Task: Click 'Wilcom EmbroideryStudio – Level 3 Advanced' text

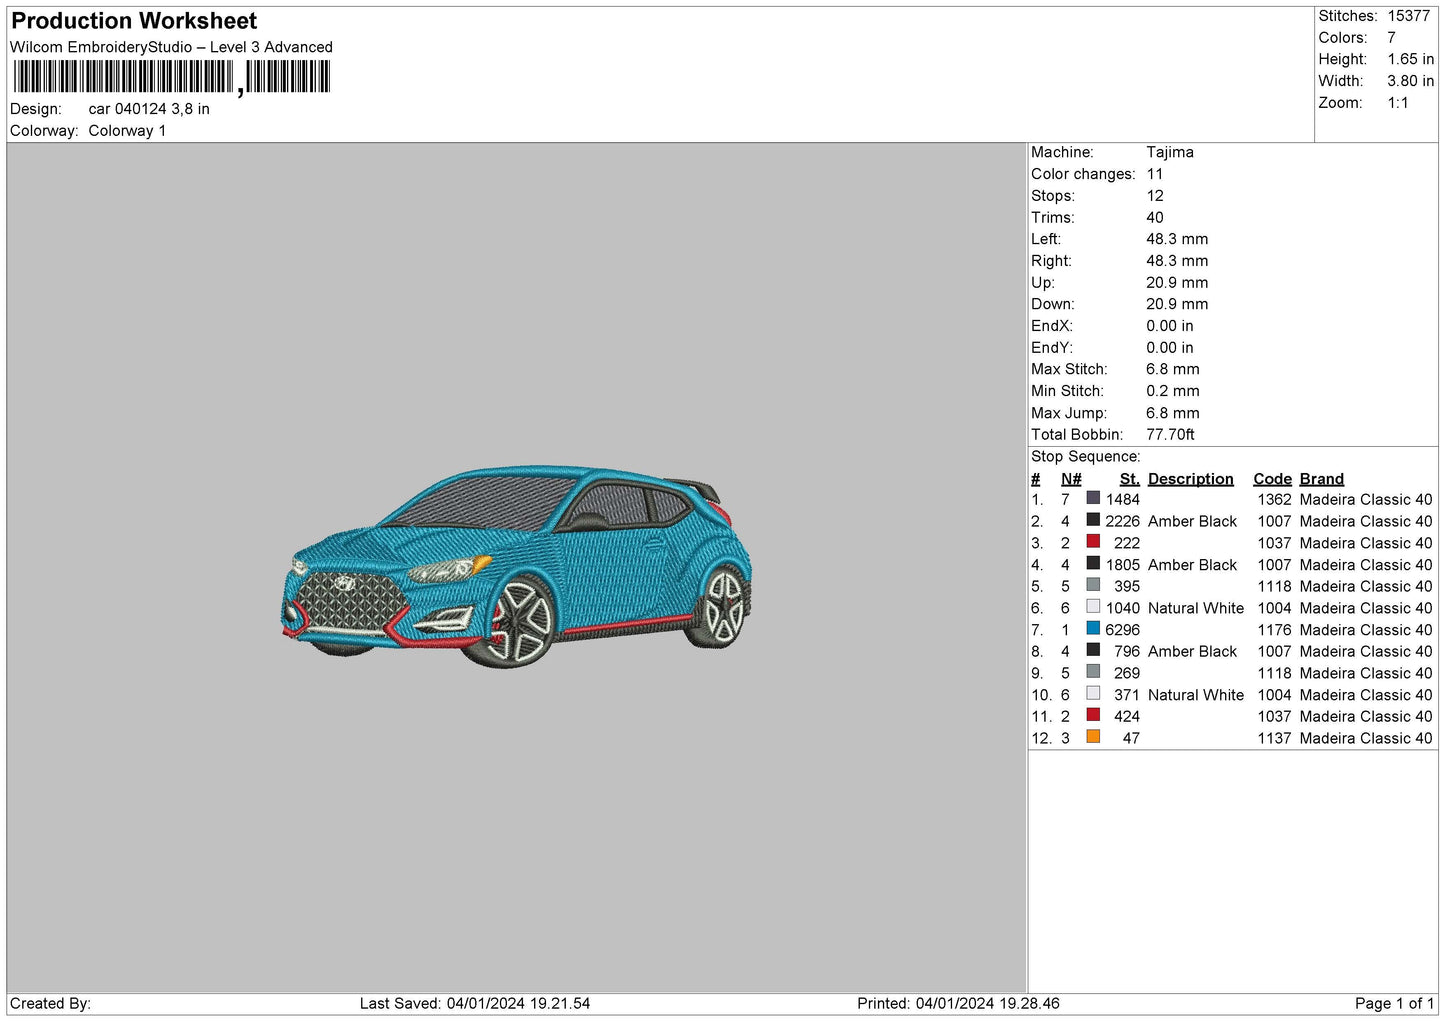Action: [x=171, y=47]
